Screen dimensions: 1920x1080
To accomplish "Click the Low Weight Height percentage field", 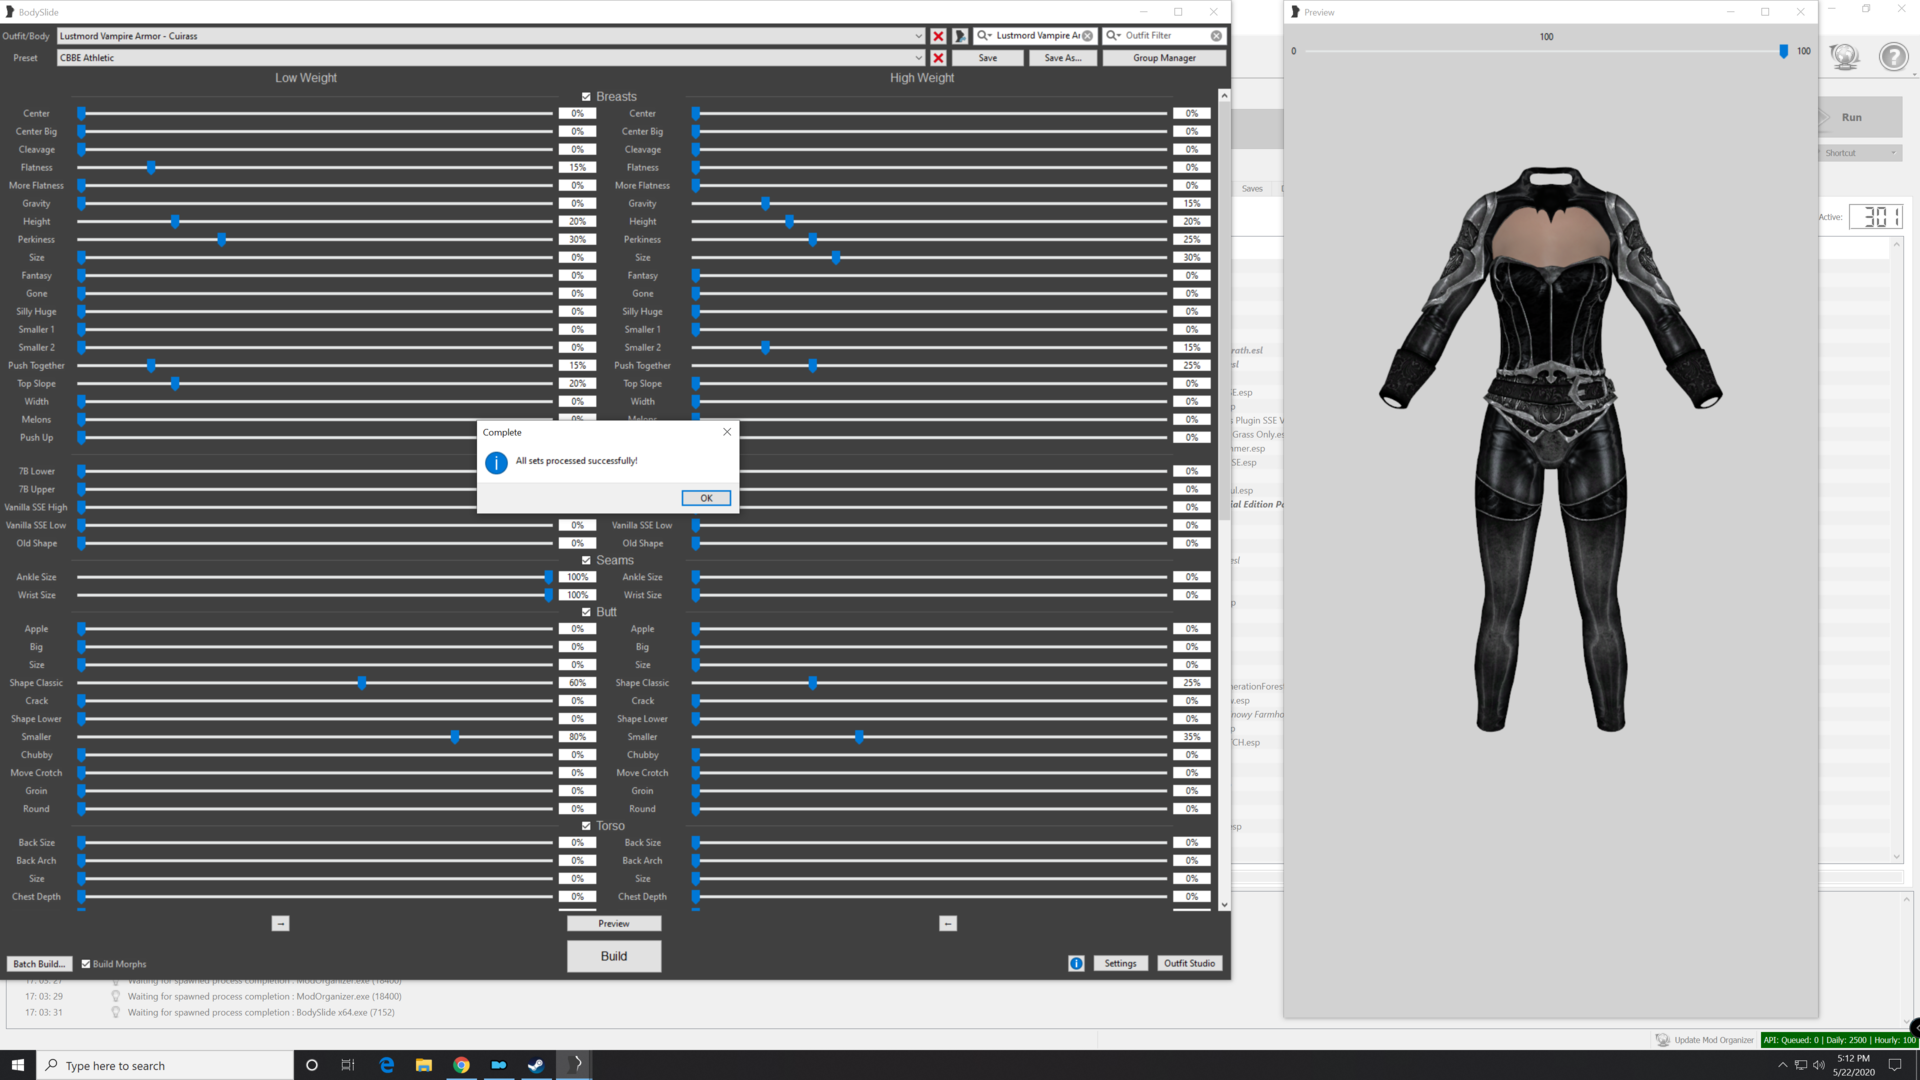I will tap(577, 222).
